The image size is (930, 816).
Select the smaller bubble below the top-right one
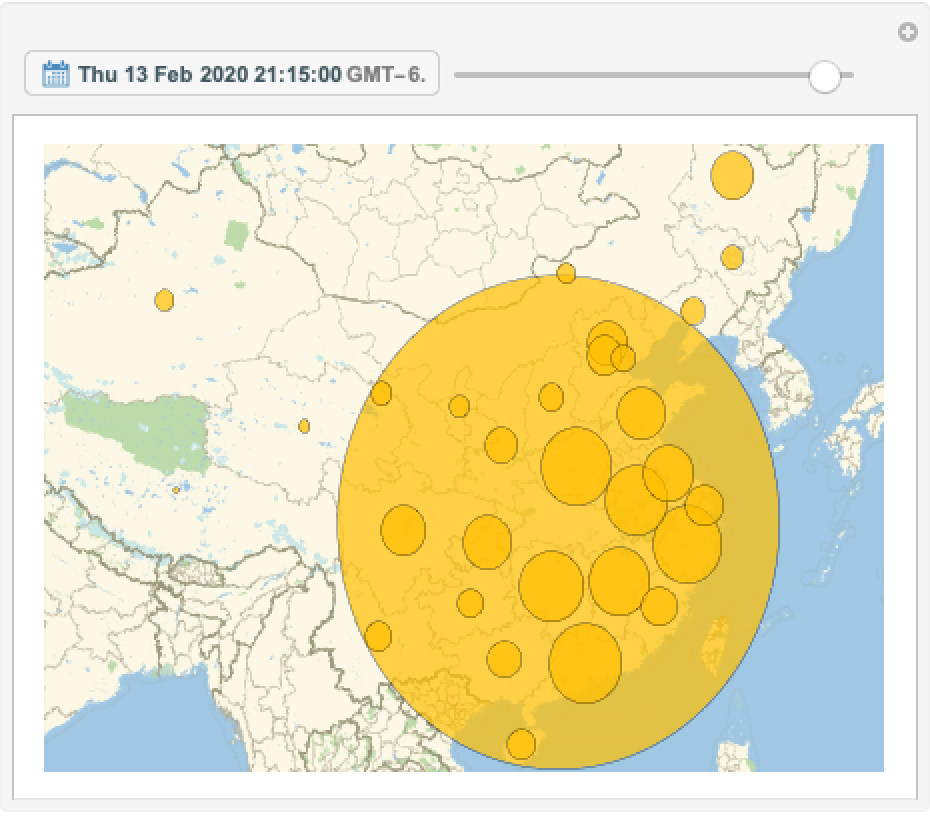(x=732, y=257)
